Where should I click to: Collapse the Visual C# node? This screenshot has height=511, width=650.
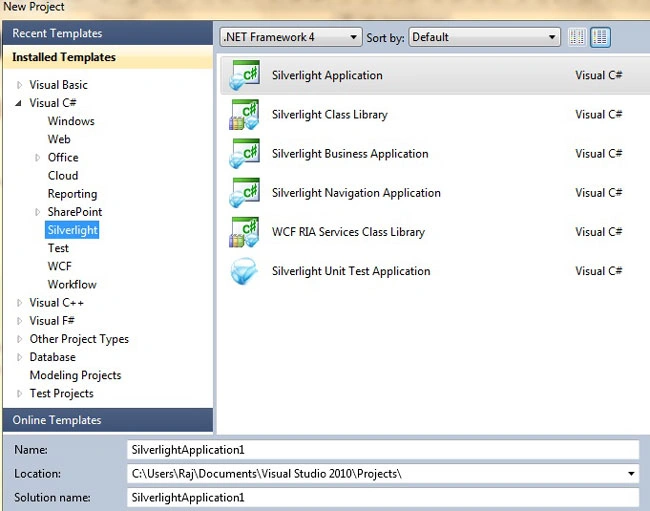click(x=18, y=103)
